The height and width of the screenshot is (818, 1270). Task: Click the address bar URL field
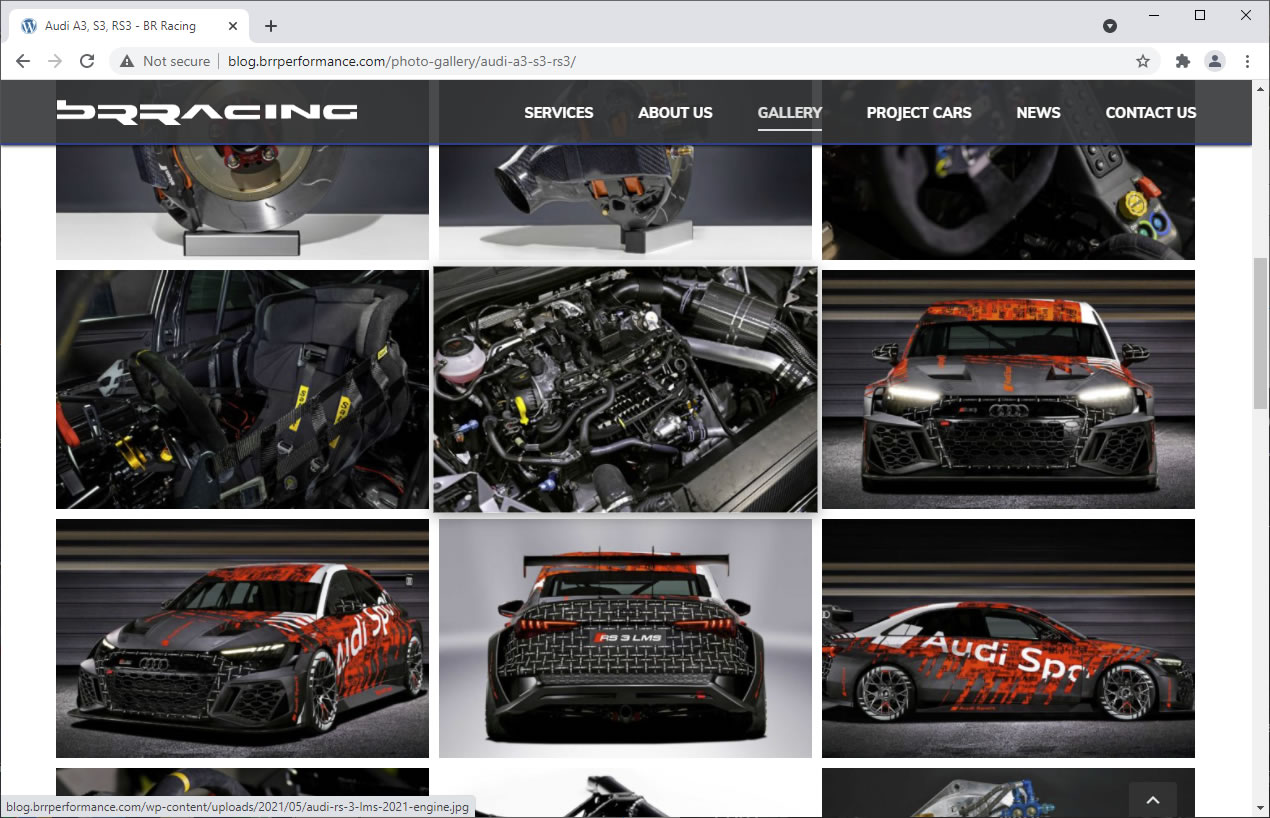click(640, 61)
